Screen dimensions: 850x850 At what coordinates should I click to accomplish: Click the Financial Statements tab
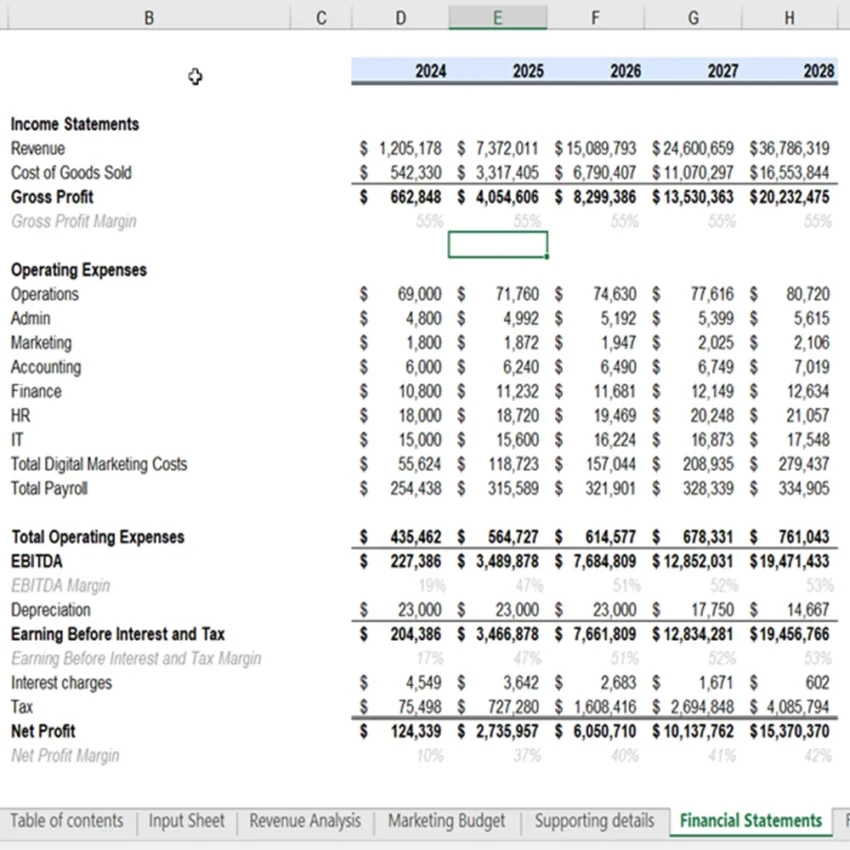pos(751,821)
